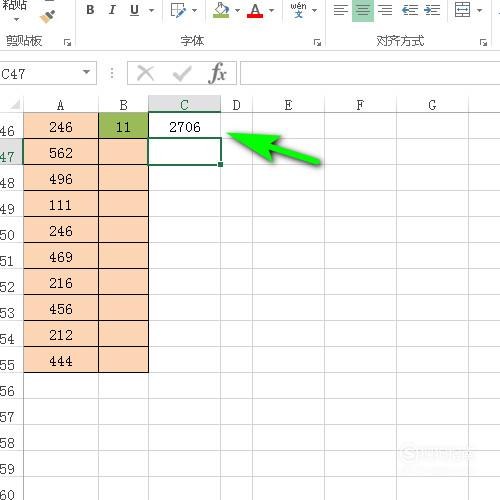The width and height of the screenshot is (500, 500).
Task: Click formula bar options dots handle
Action: (112, 73)
